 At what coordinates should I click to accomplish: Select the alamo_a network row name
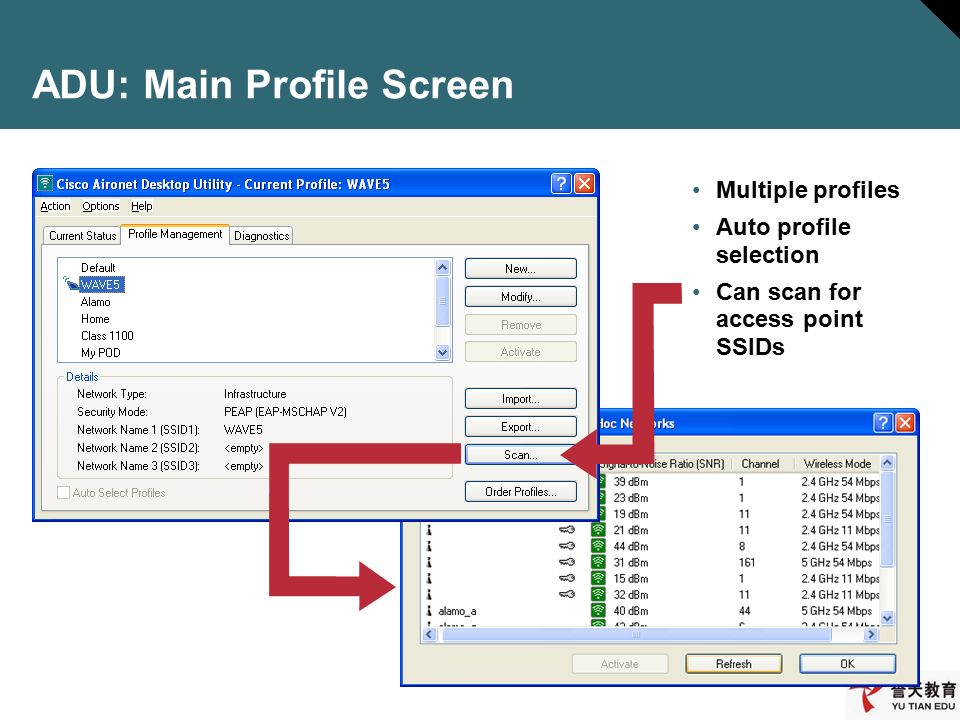coord(457,611)
